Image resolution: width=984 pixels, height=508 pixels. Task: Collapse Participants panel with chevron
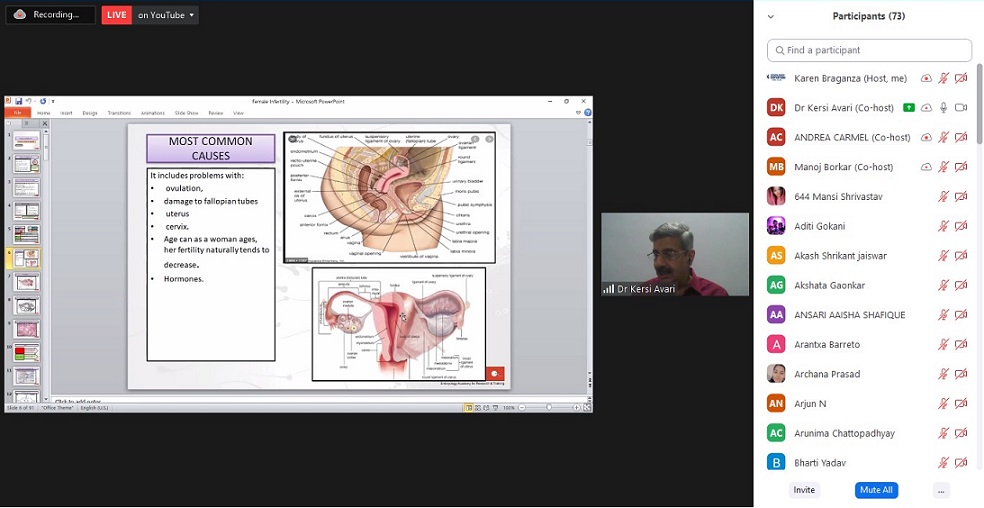[x=771, y=16]
